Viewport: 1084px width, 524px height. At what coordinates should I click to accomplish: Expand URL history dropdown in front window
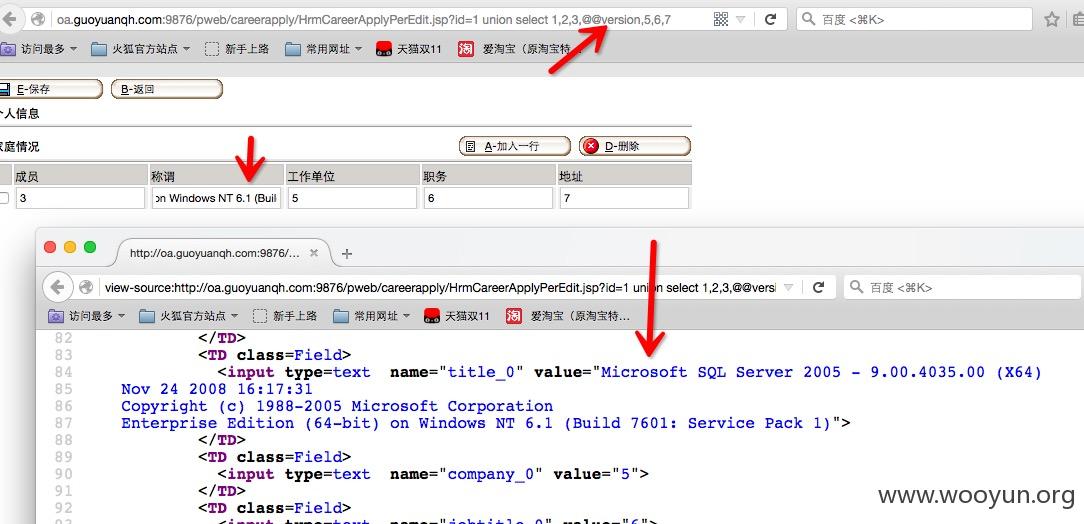click(788, 287)
